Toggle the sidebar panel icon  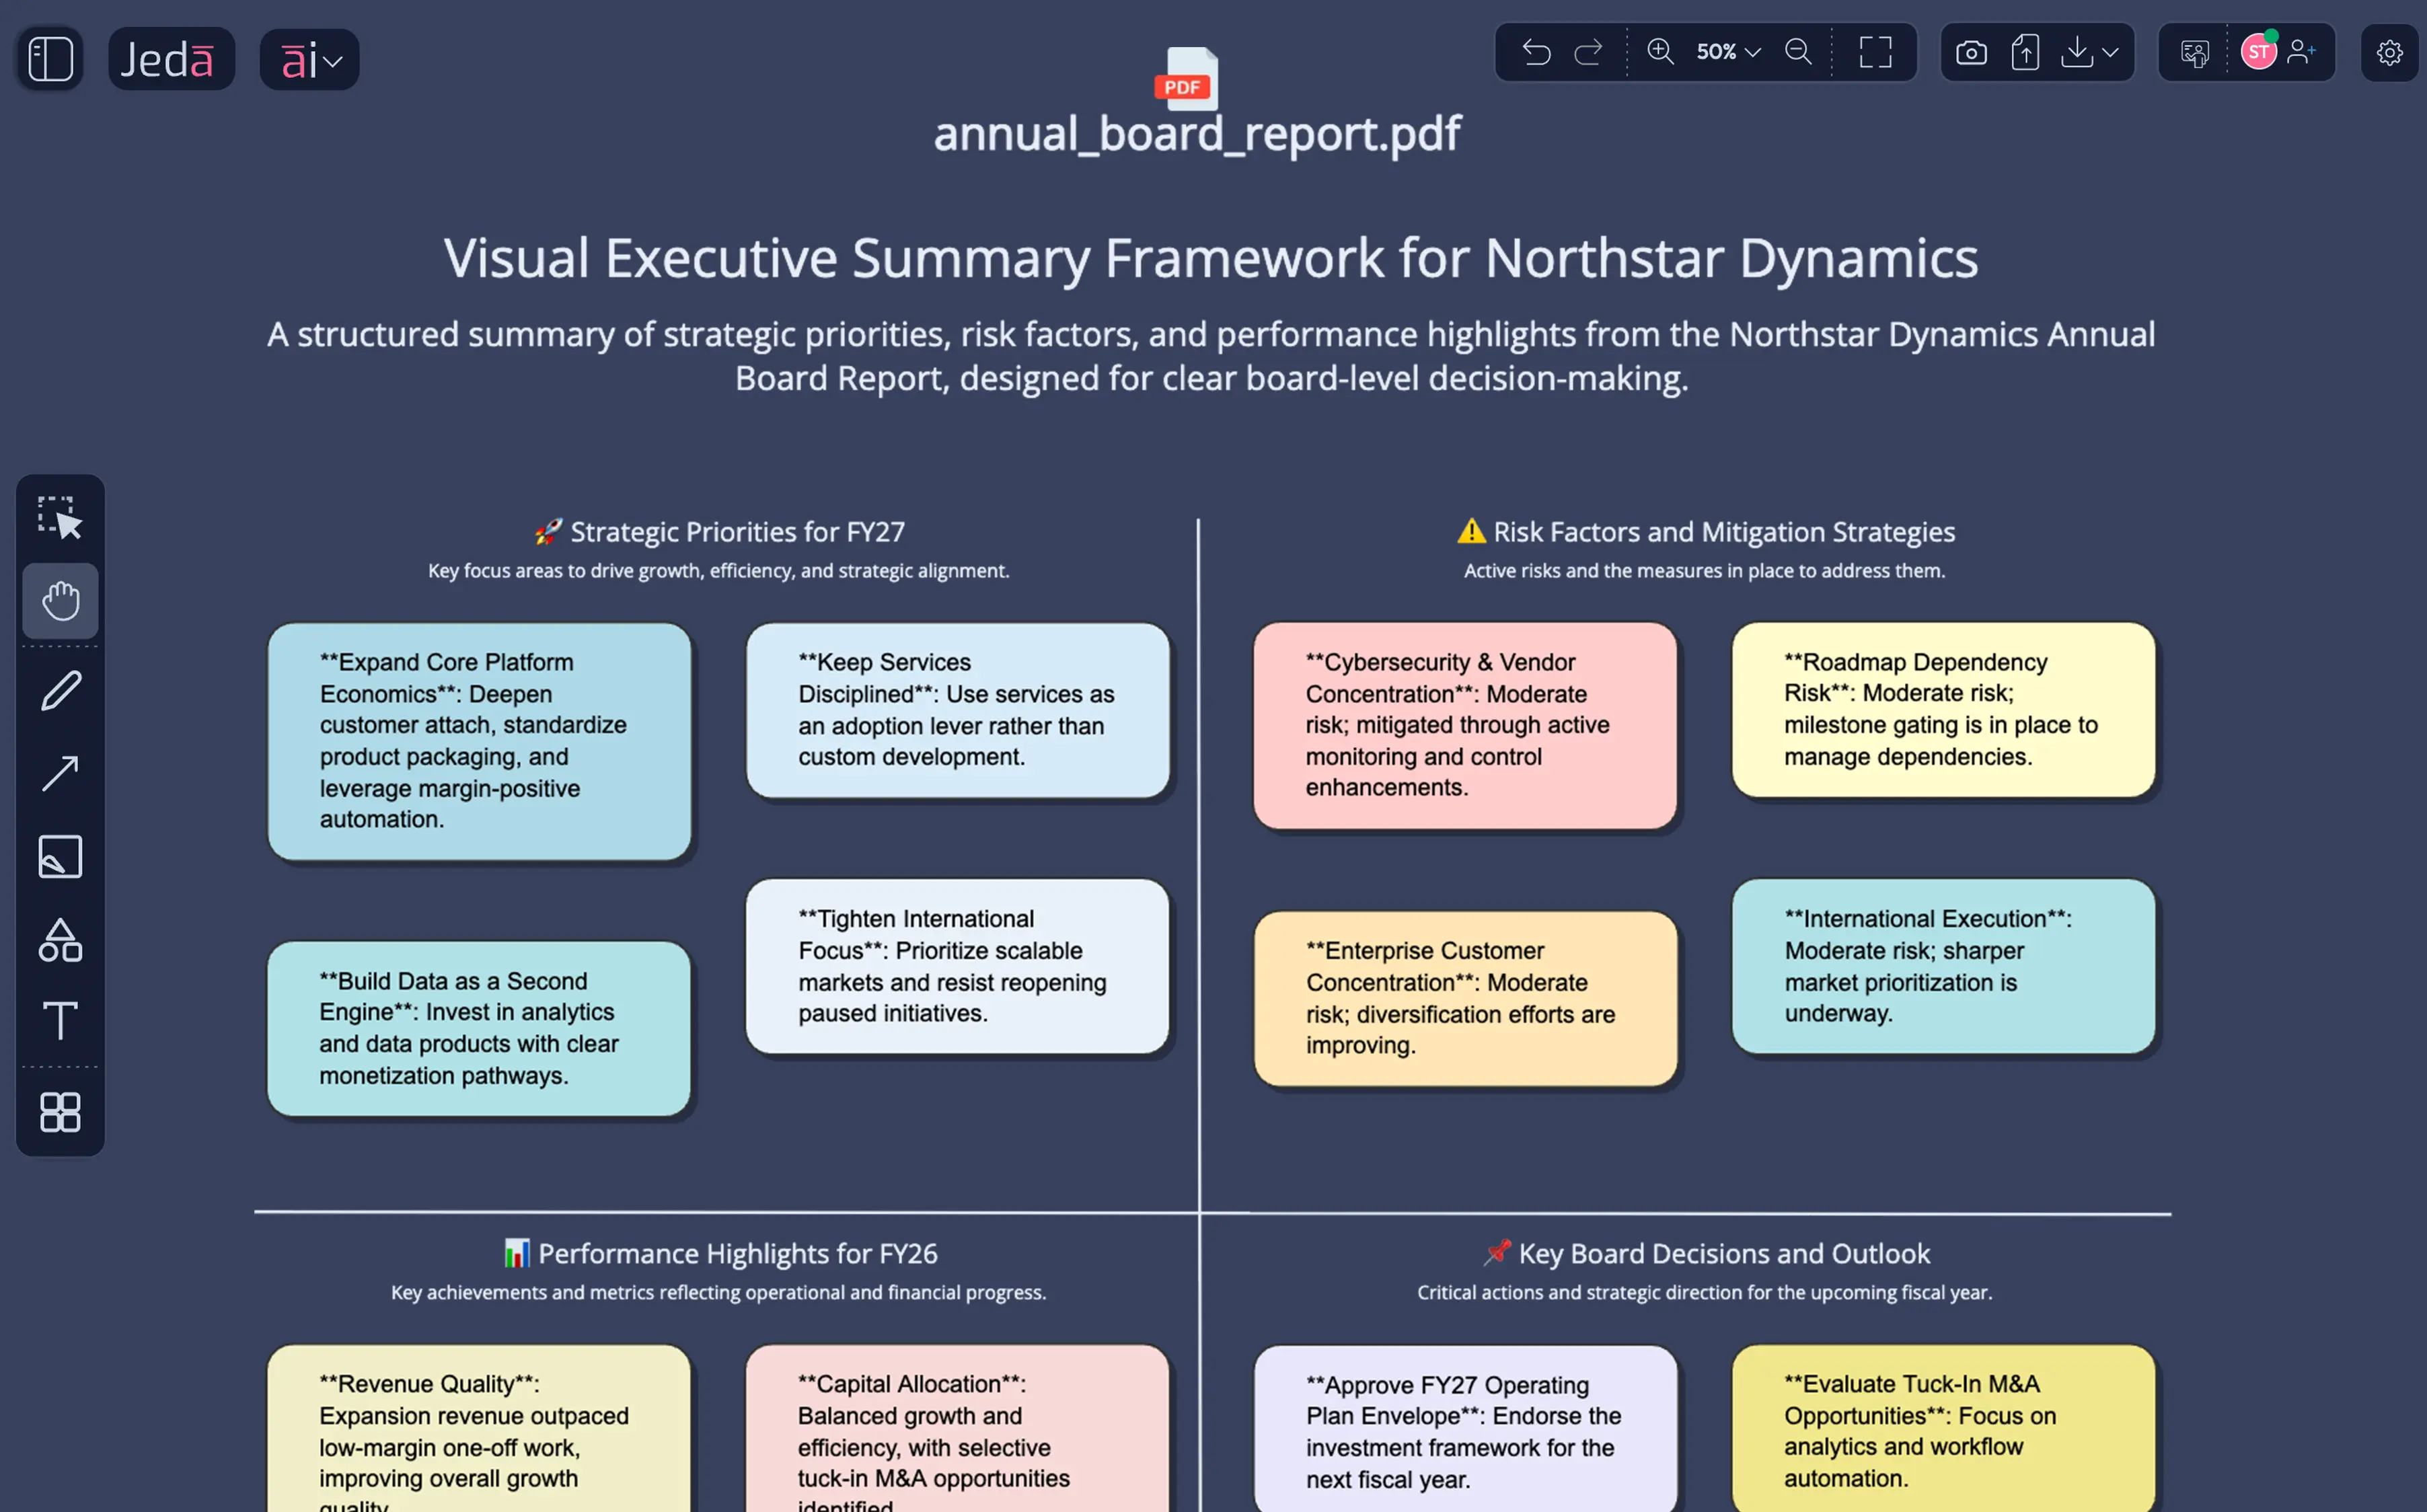click(50, 59)
